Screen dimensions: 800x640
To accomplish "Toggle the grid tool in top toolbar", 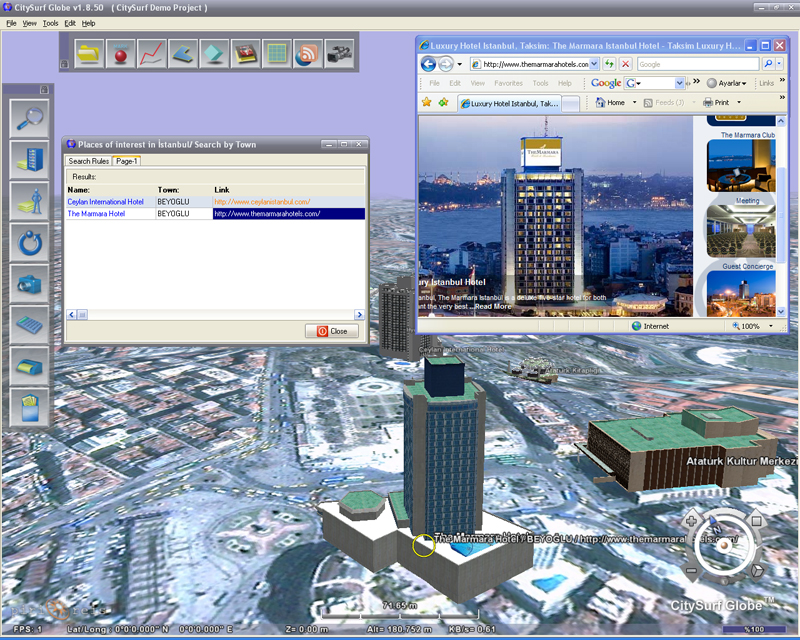I will [277, 54].
